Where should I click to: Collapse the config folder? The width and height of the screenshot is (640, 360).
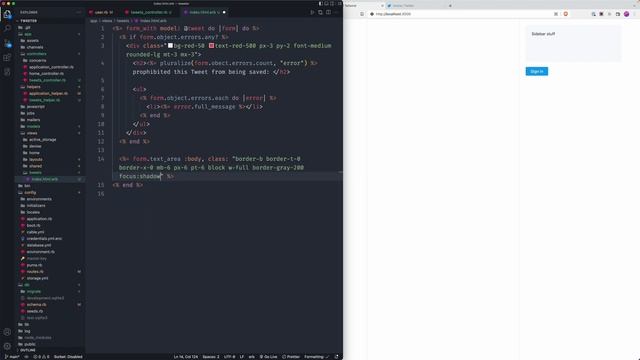[30, 192]
